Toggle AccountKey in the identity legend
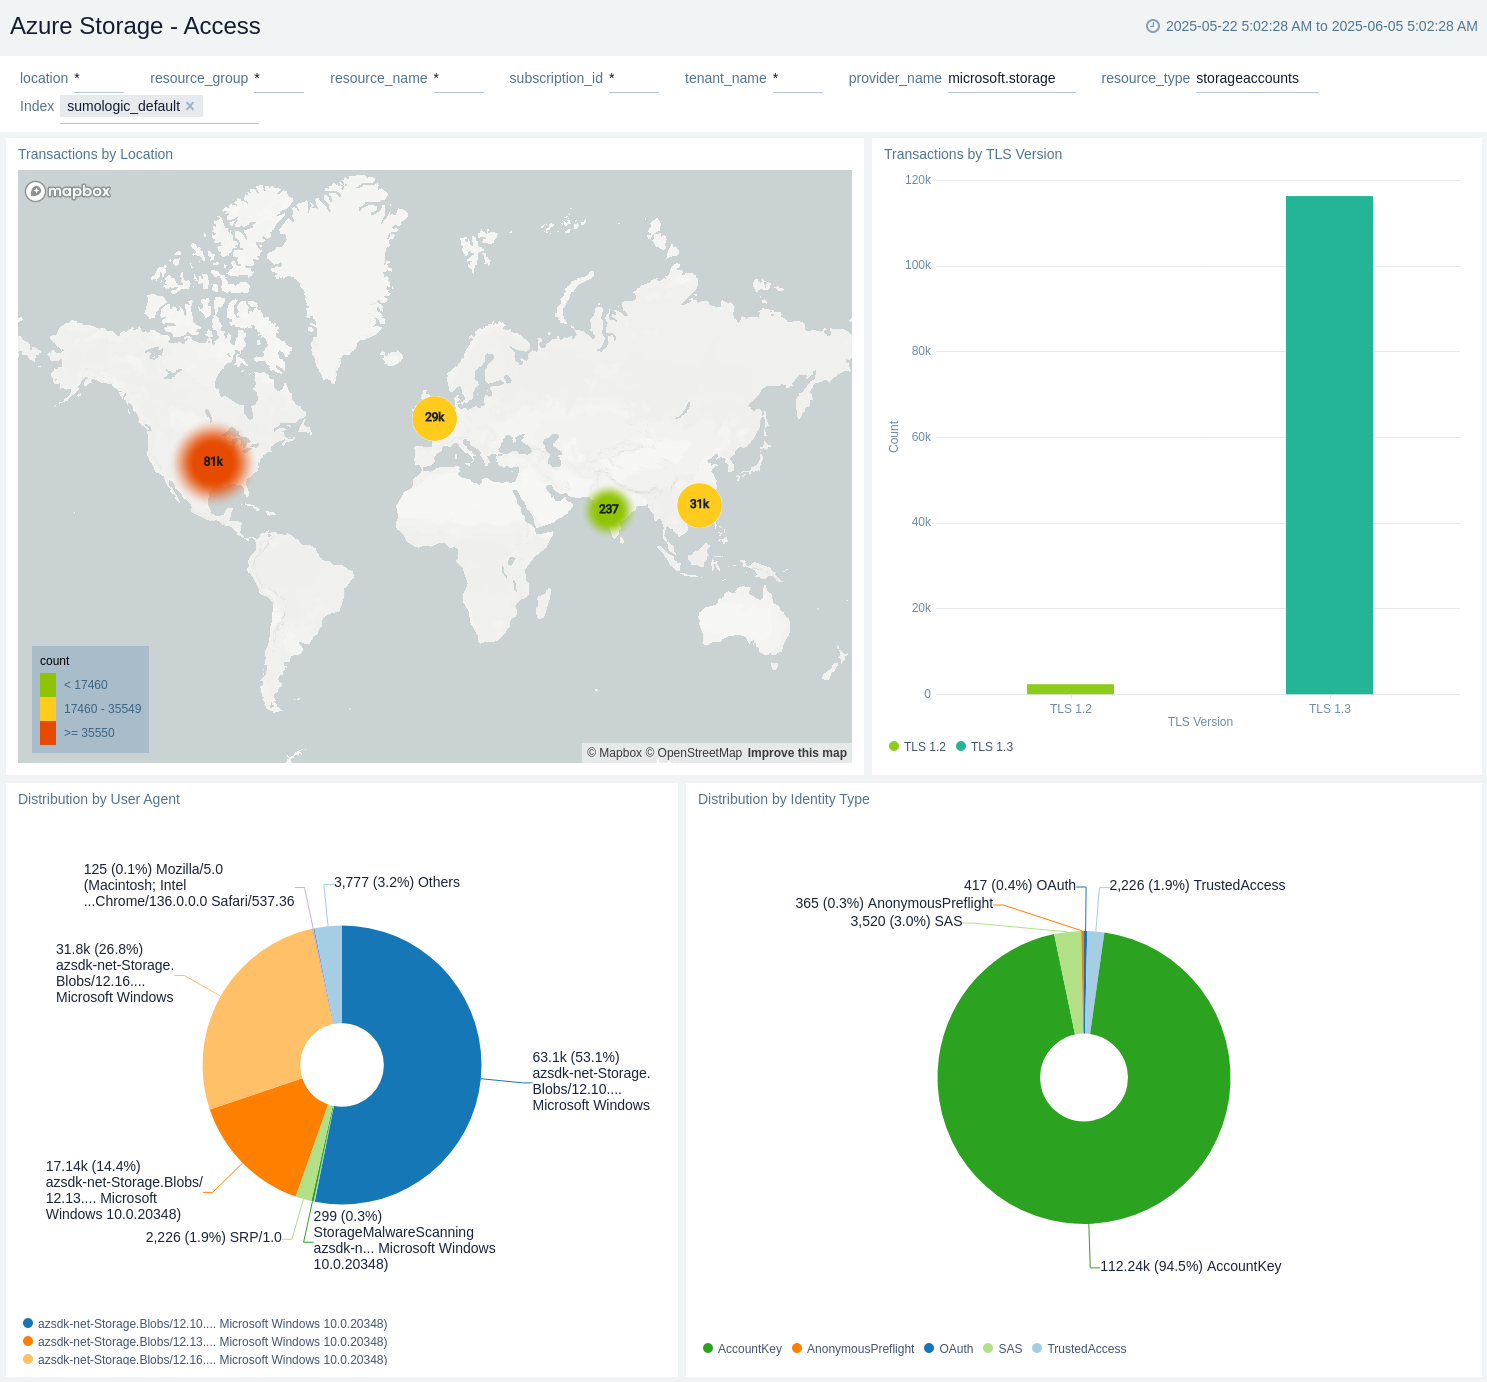 click(742, 1349)
